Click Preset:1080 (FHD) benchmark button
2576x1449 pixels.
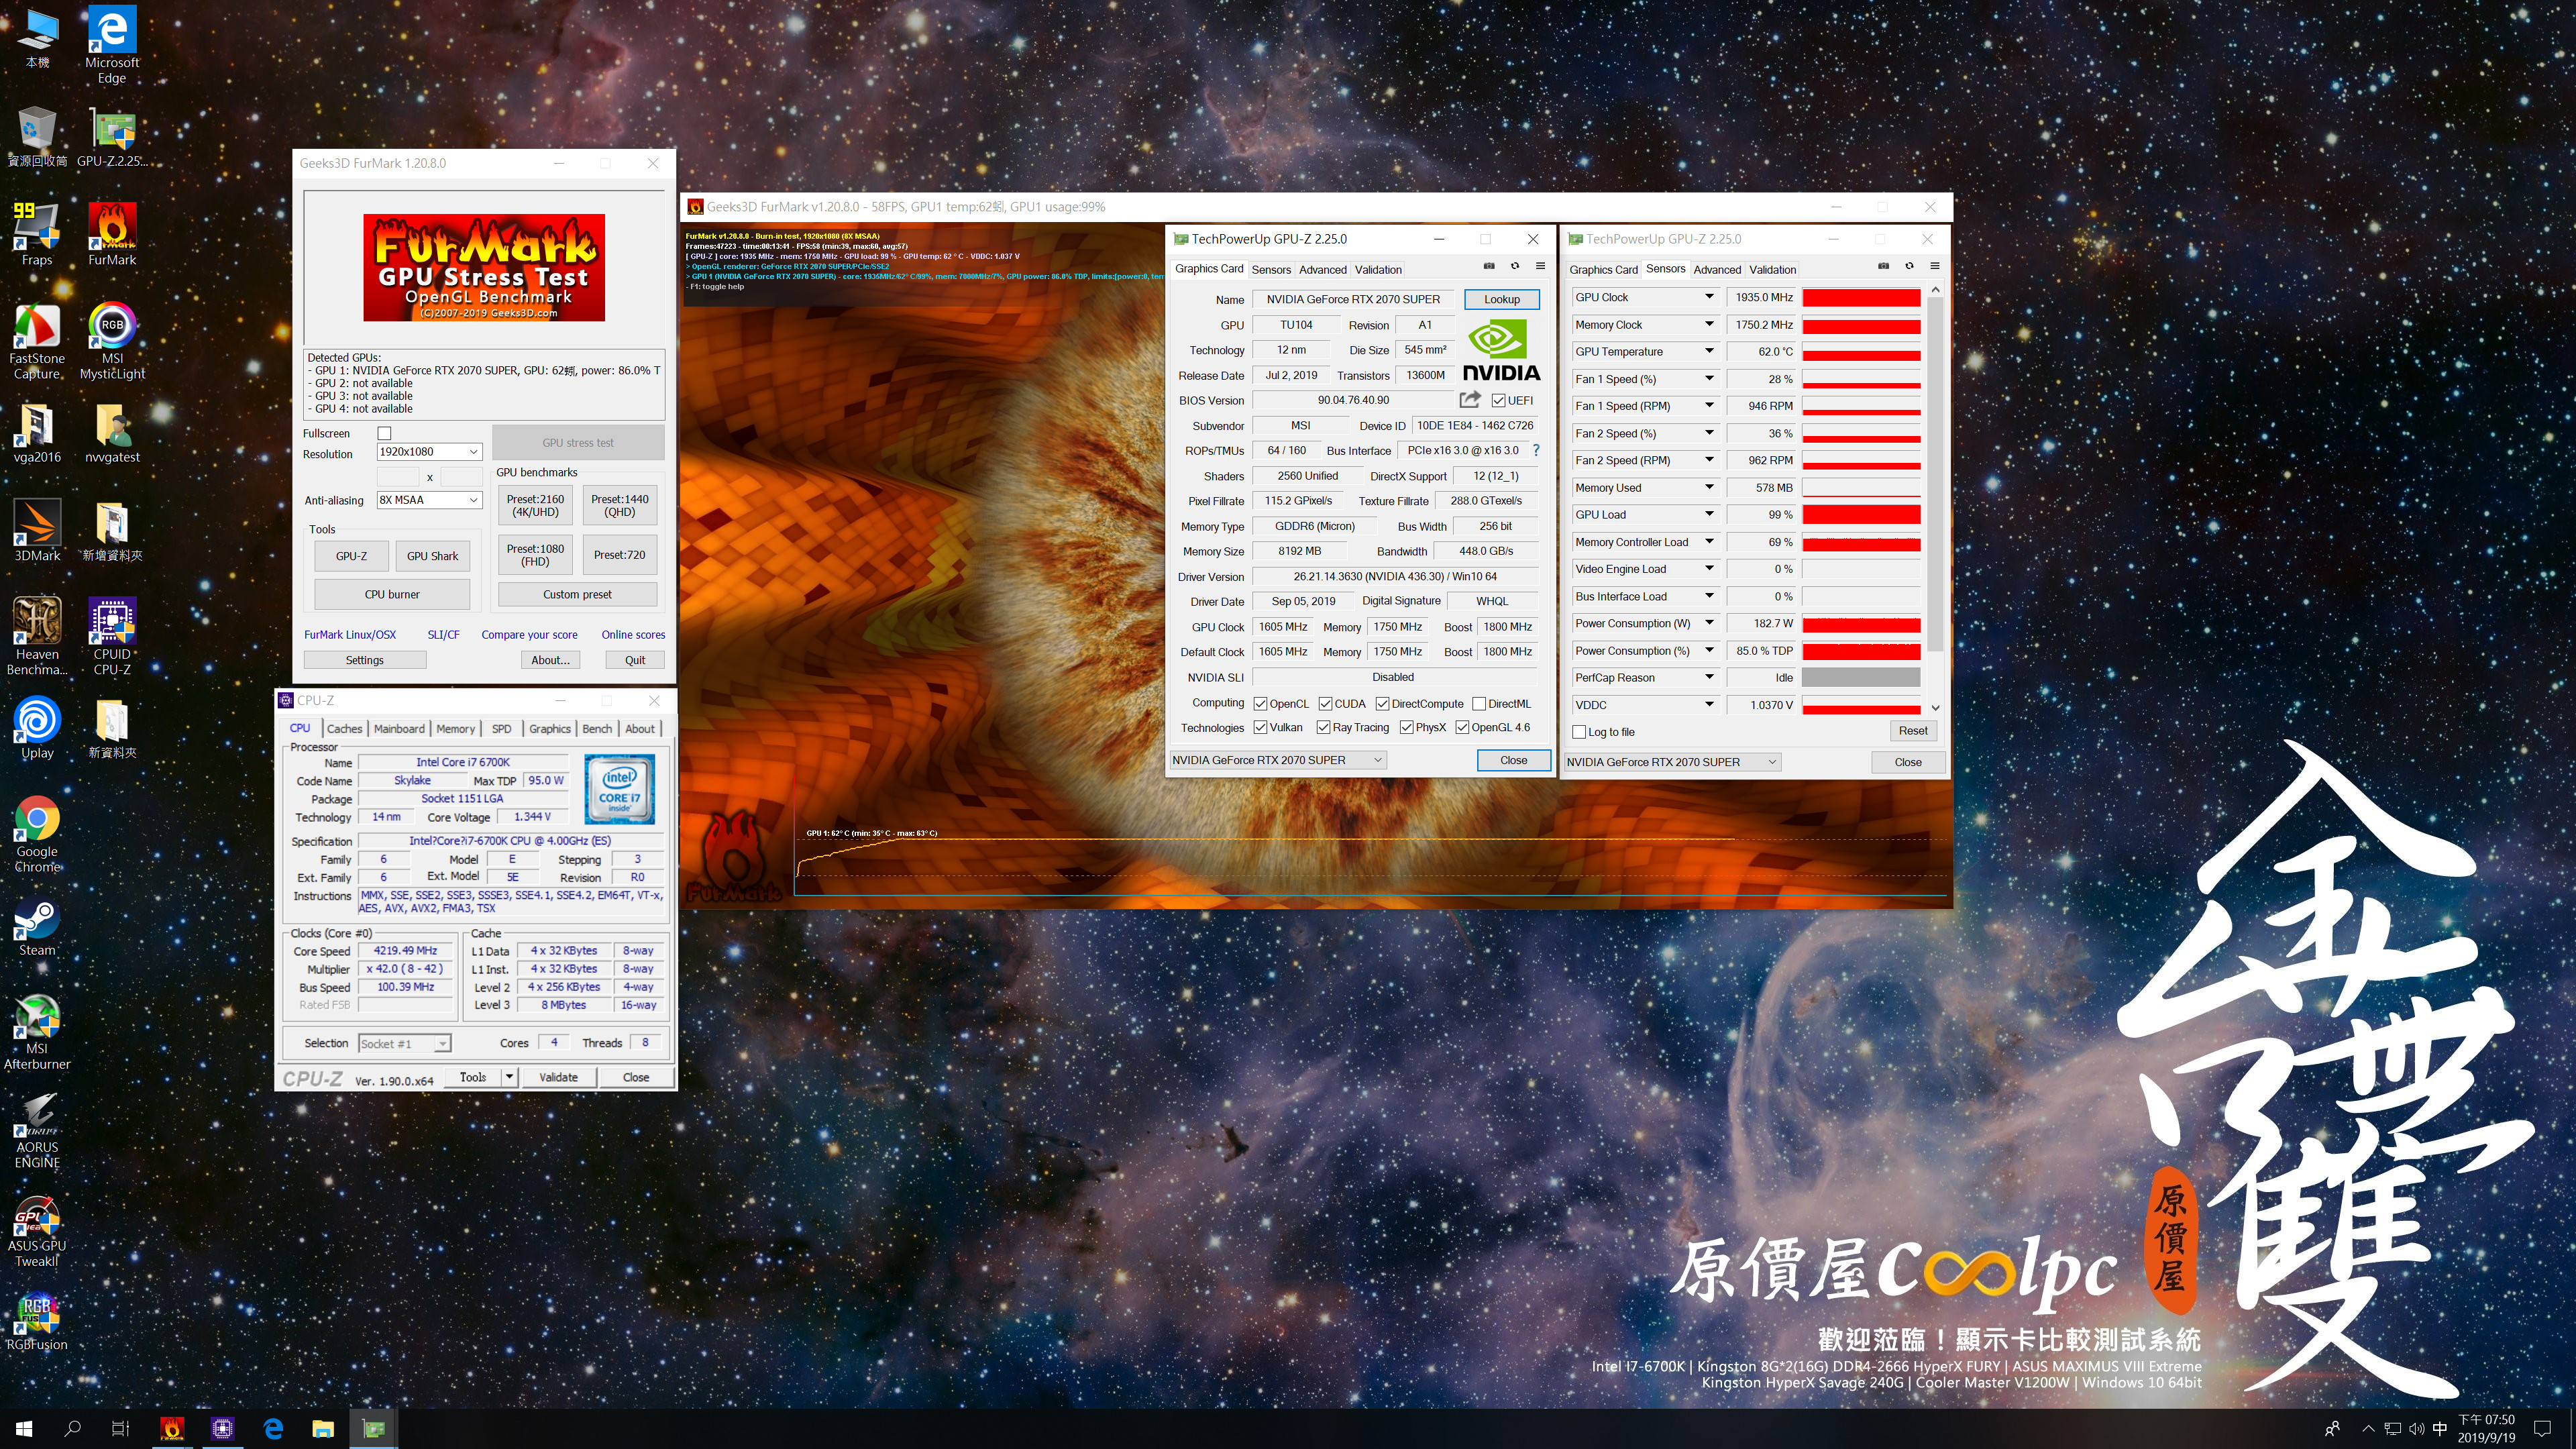click(x=535, y=555)
